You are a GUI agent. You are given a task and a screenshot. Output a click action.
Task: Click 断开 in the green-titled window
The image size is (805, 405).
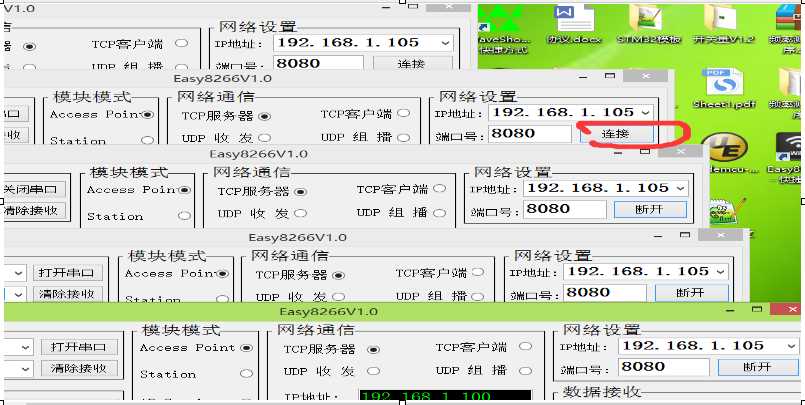pyautogui.click(x=758, y=367)
